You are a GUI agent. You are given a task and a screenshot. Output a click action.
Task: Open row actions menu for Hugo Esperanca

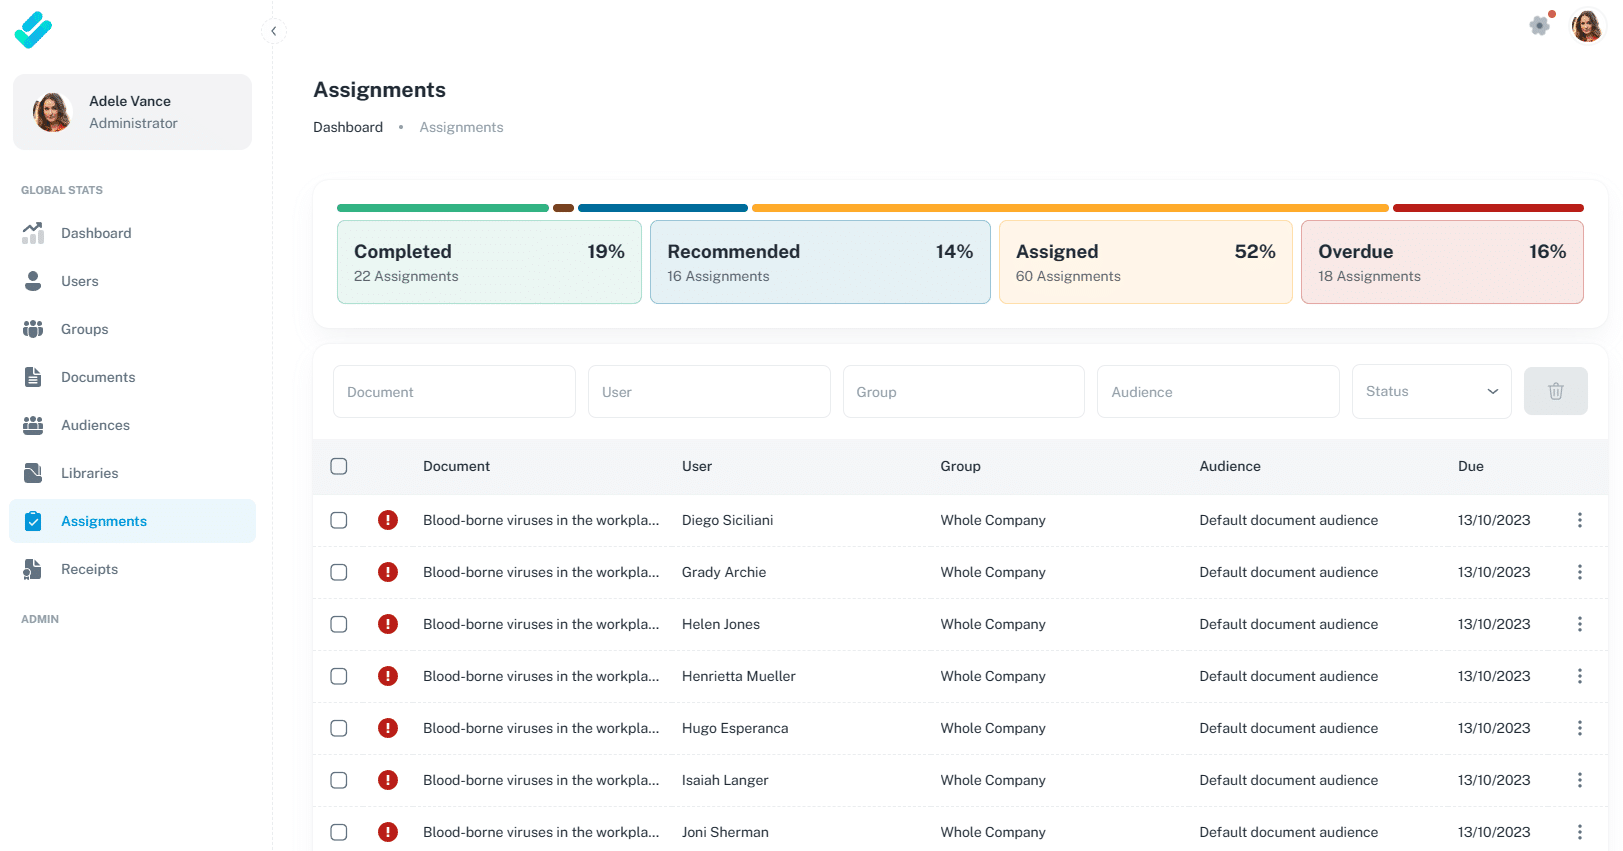pyautogui.click(x=1580, y=728)
